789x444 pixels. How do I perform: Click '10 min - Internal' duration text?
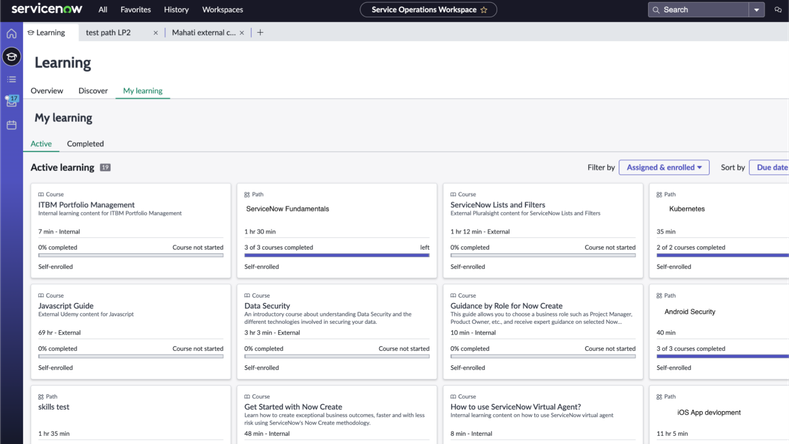[473, 333]
